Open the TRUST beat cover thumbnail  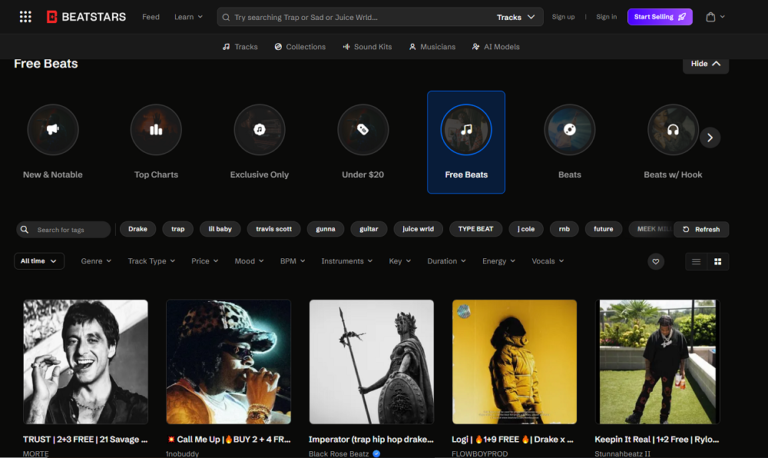(x=86, y=362)
